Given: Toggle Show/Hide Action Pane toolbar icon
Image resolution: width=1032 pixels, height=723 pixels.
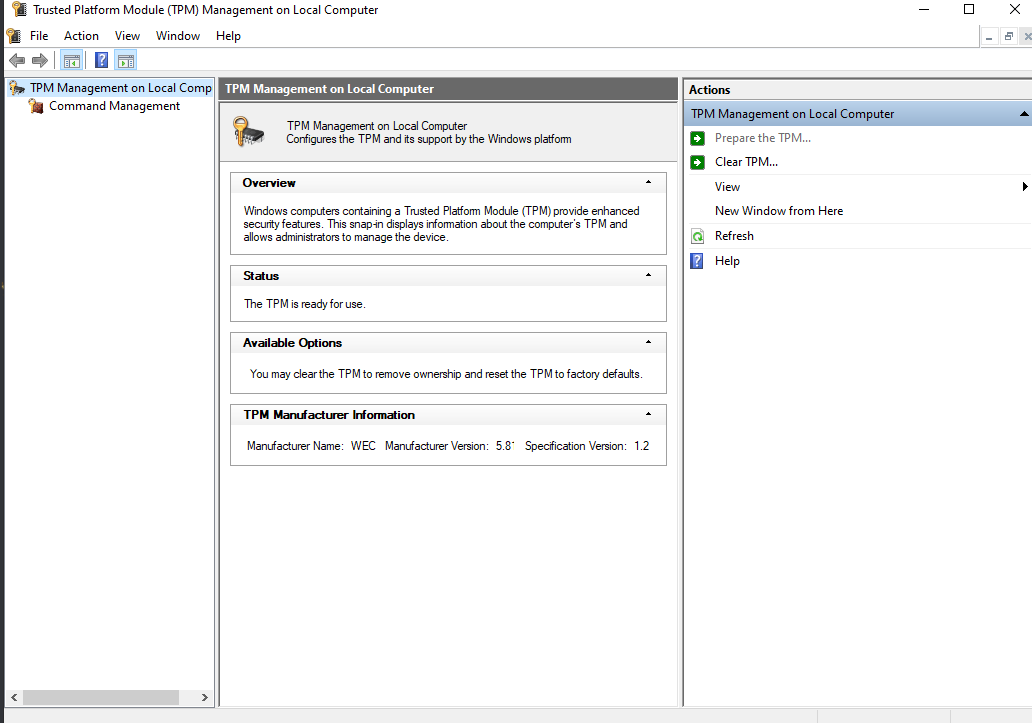Looking at the screenshot, I should [126, 61].
